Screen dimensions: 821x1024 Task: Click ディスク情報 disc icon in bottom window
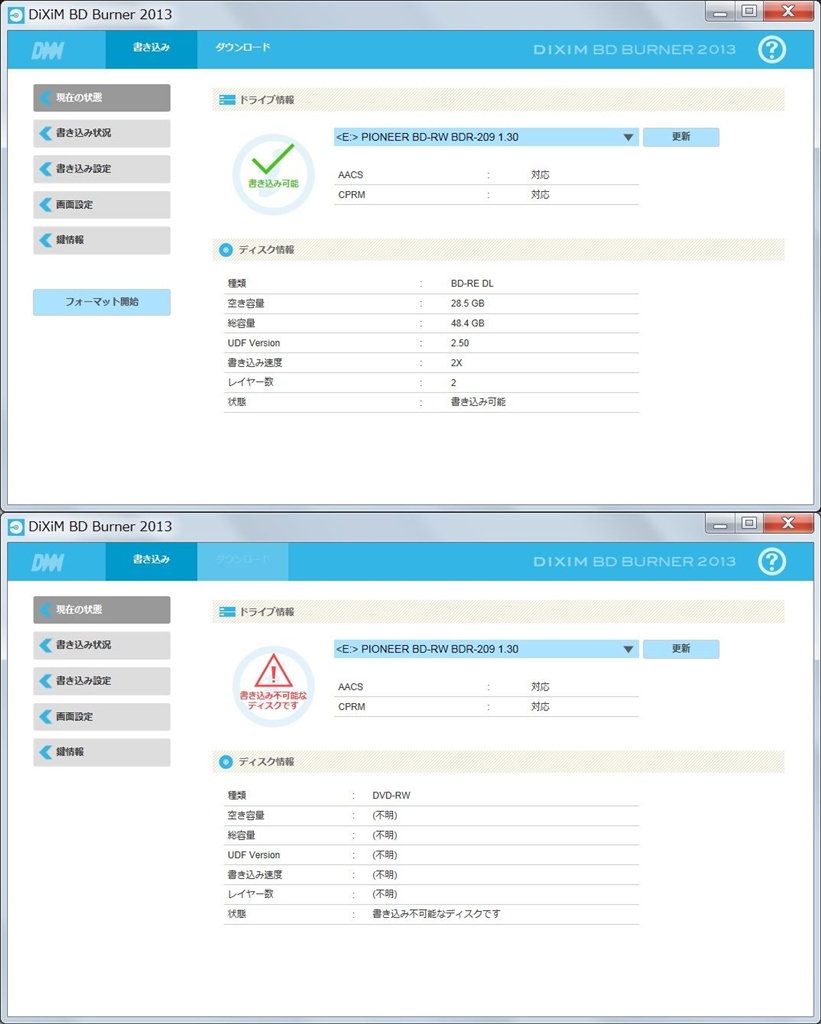pos(226,761)
